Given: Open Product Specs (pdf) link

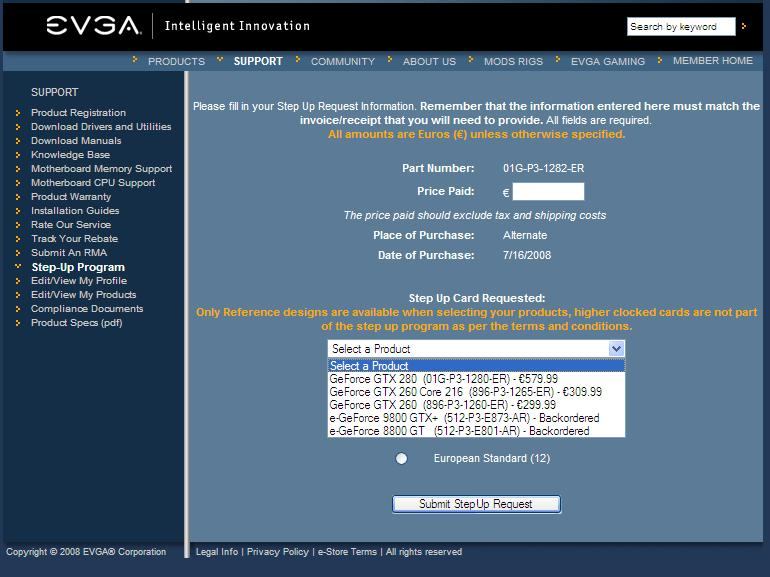Looking at the screenshot, I should [77, 323].
